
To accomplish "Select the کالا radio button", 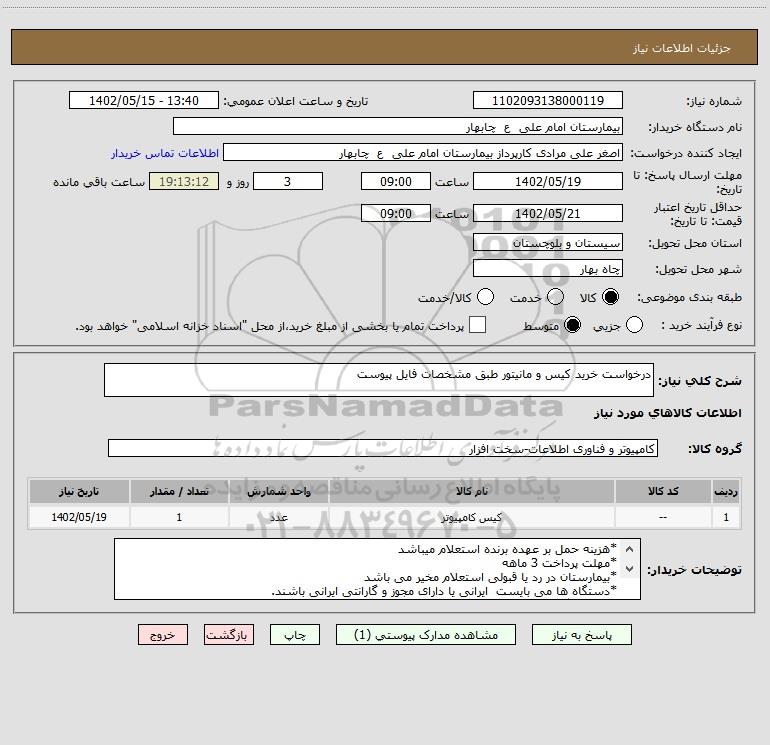I will pos(610,297).
